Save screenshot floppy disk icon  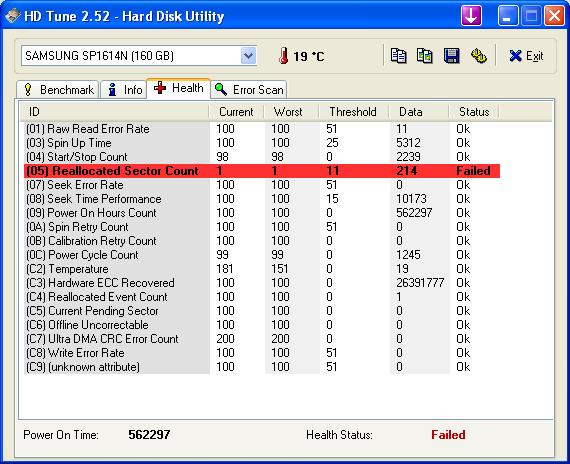(451, 56)
